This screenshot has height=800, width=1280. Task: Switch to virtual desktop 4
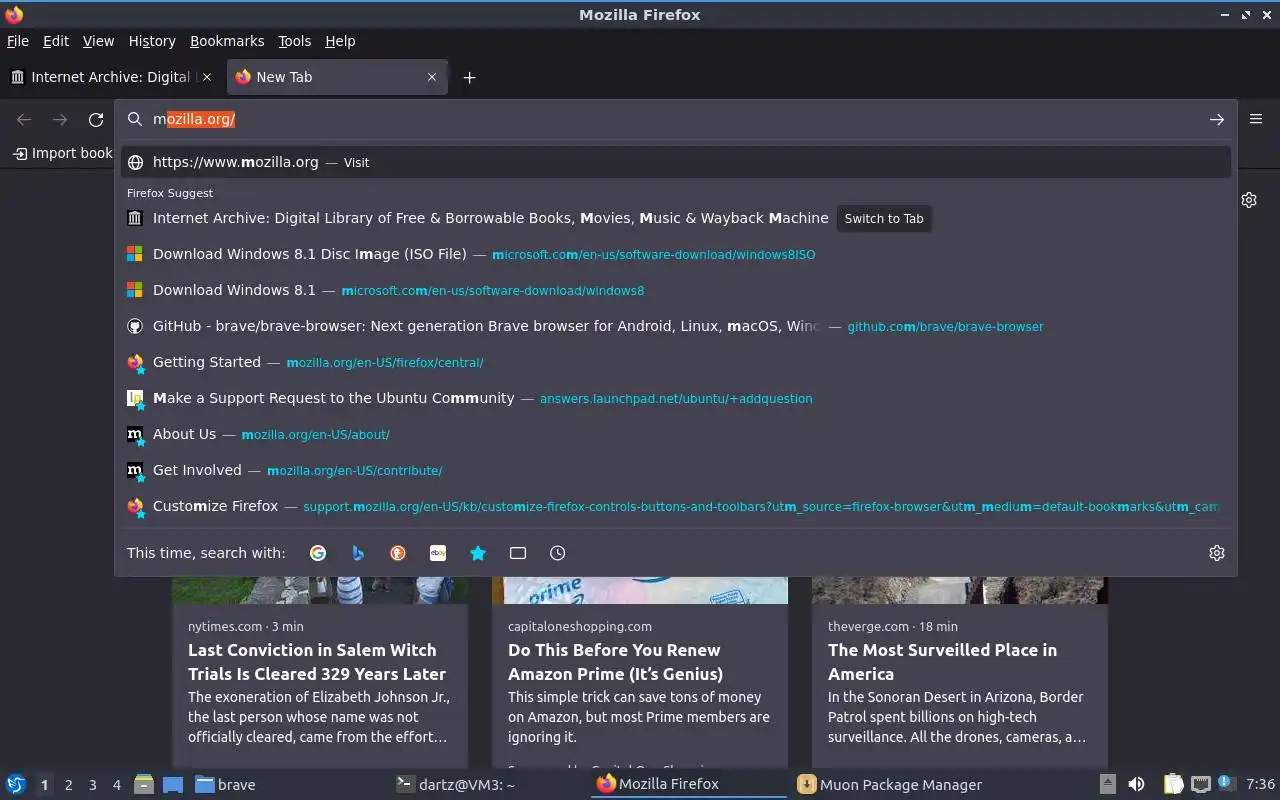tap(116, 785)
